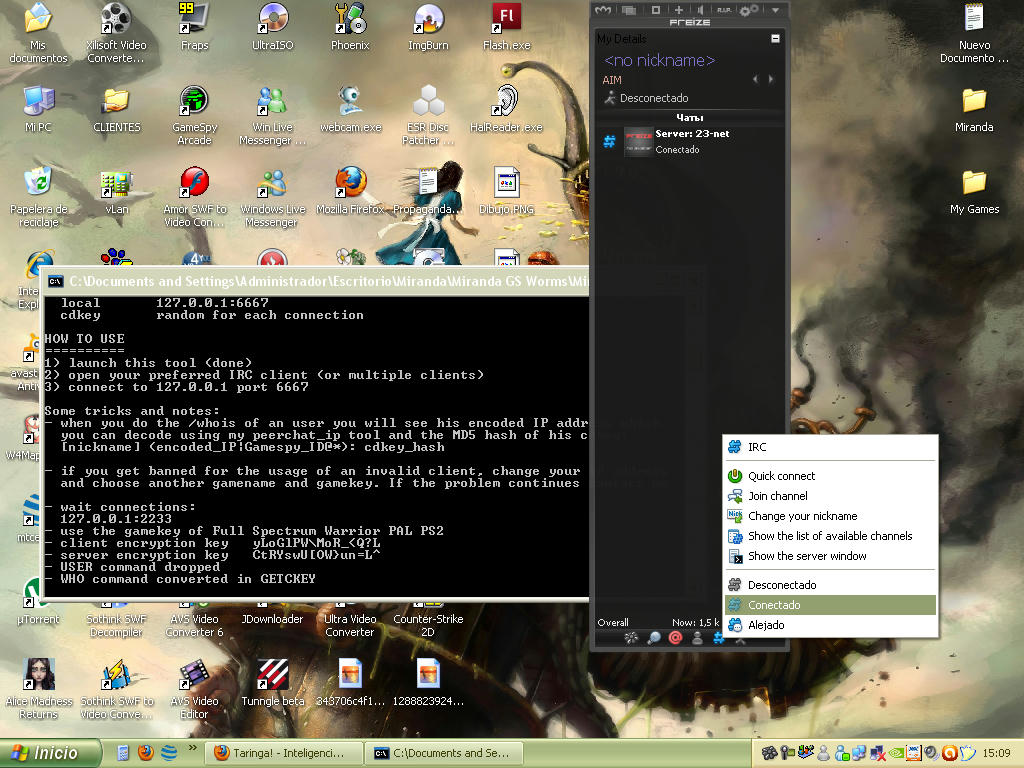Choose Quick connect from the menu

coord(831,476)
